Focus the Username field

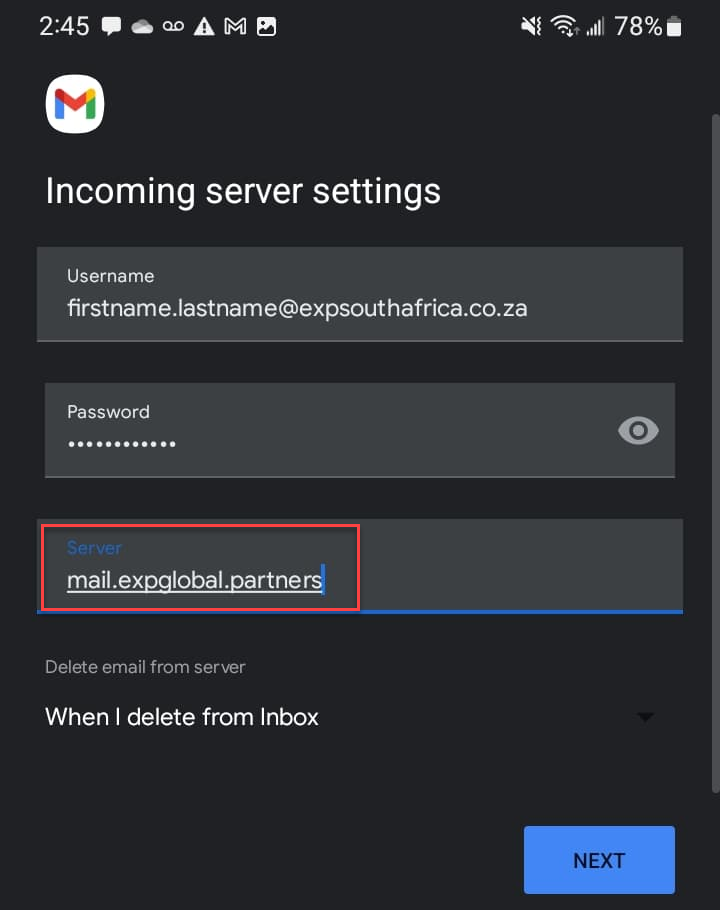click(x=360, y=294)
